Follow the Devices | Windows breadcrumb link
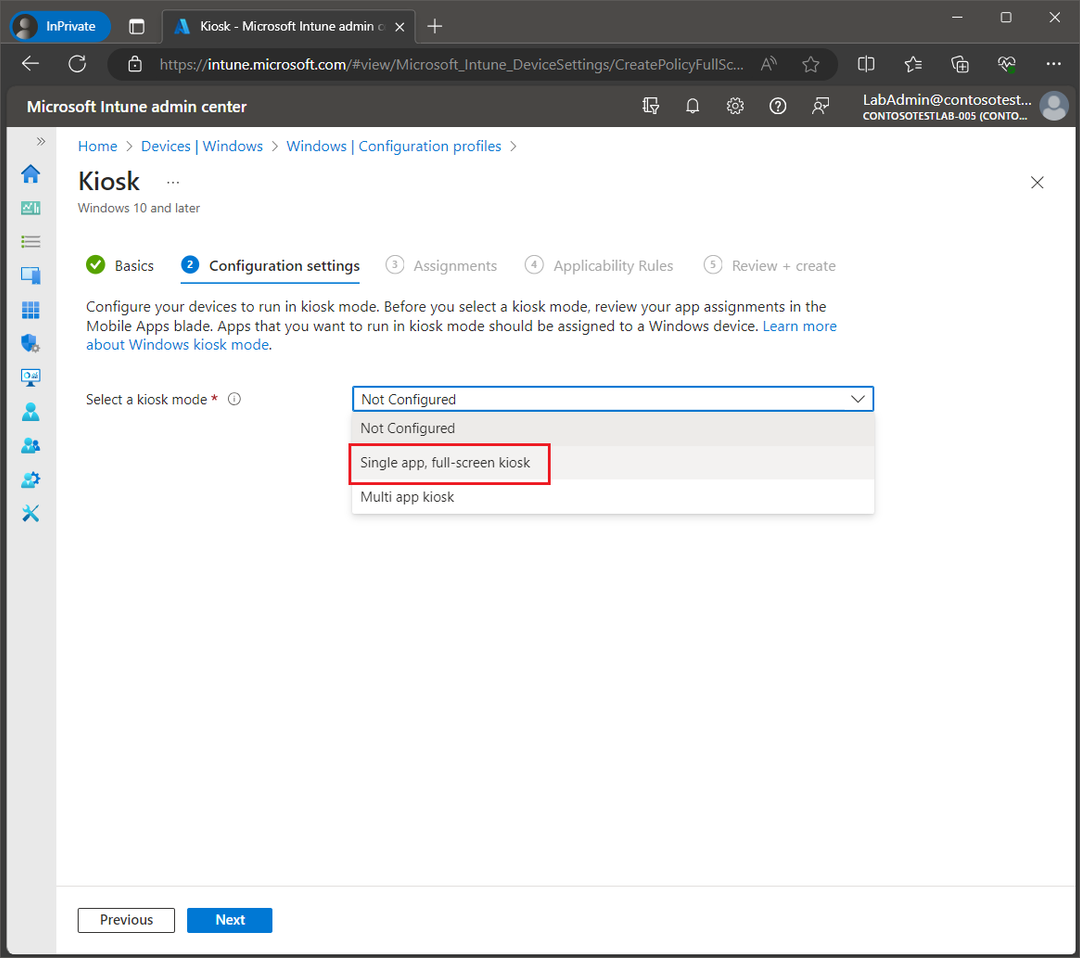The image size is (1080, 958). click(202, 146)
